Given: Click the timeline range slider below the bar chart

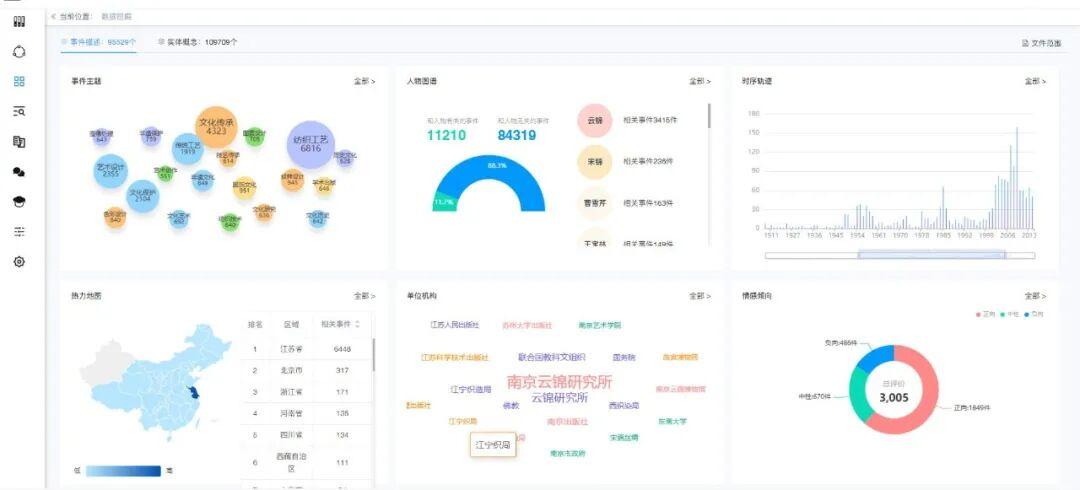Looking at the screenshot, I should (931, 255).
